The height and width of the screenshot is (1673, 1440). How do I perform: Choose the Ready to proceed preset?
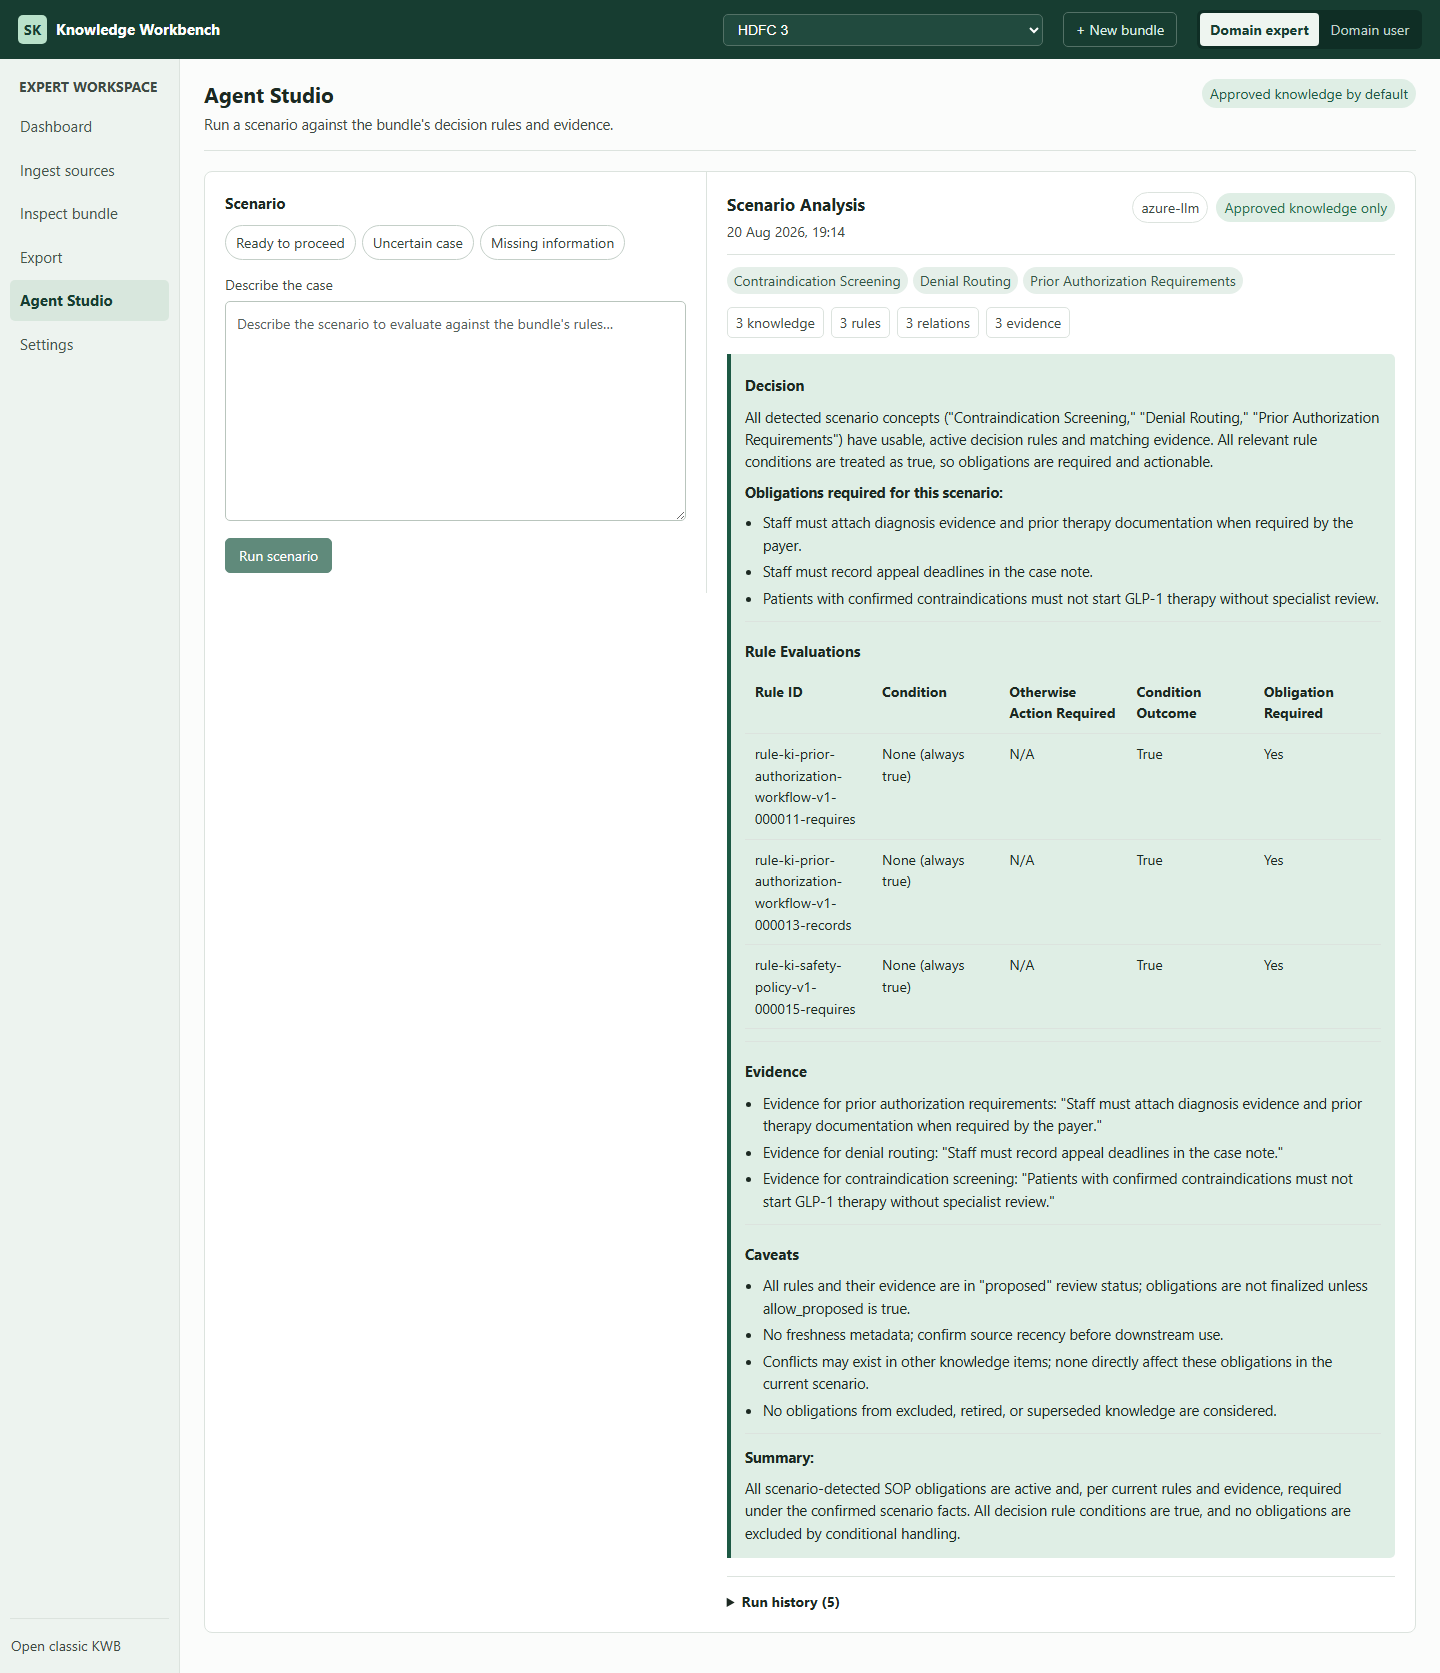tap(290, 243)
